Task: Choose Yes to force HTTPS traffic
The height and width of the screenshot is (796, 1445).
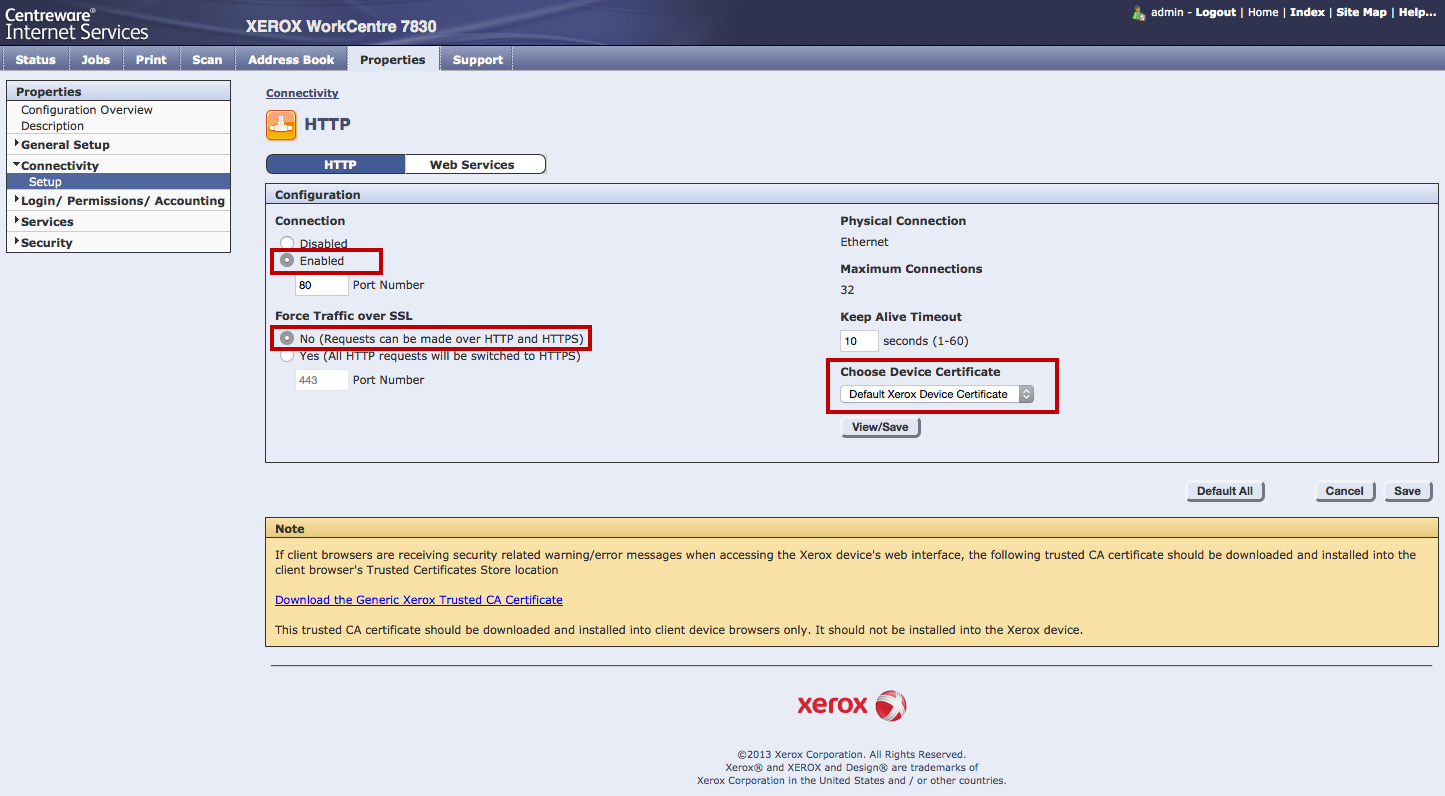Action: (287, 355)
